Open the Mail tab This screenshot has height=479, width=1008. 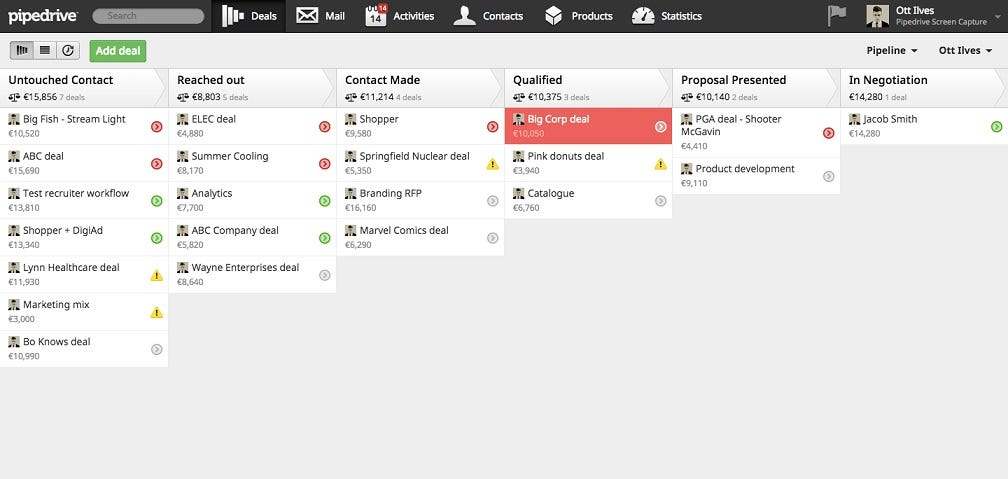click(x=320, y=16)
